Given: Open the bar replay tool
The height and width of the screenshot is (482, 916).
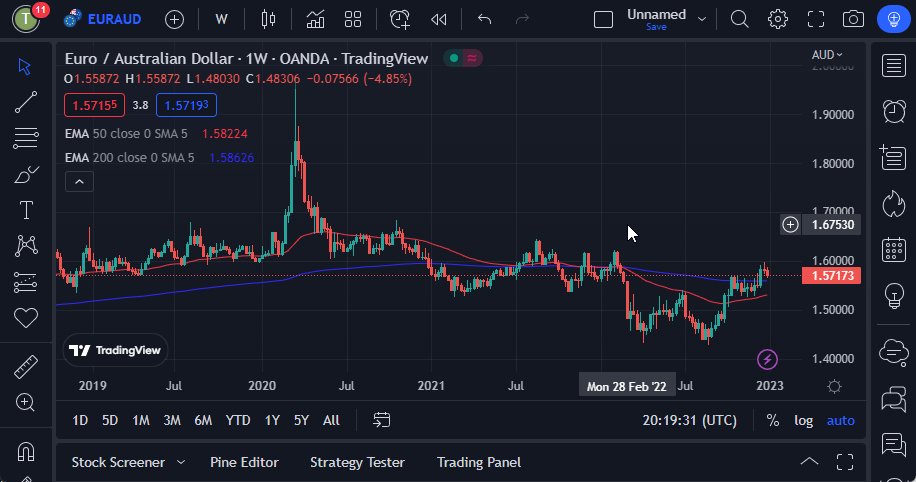Looking at the screenshot, I should pos(438,19).
